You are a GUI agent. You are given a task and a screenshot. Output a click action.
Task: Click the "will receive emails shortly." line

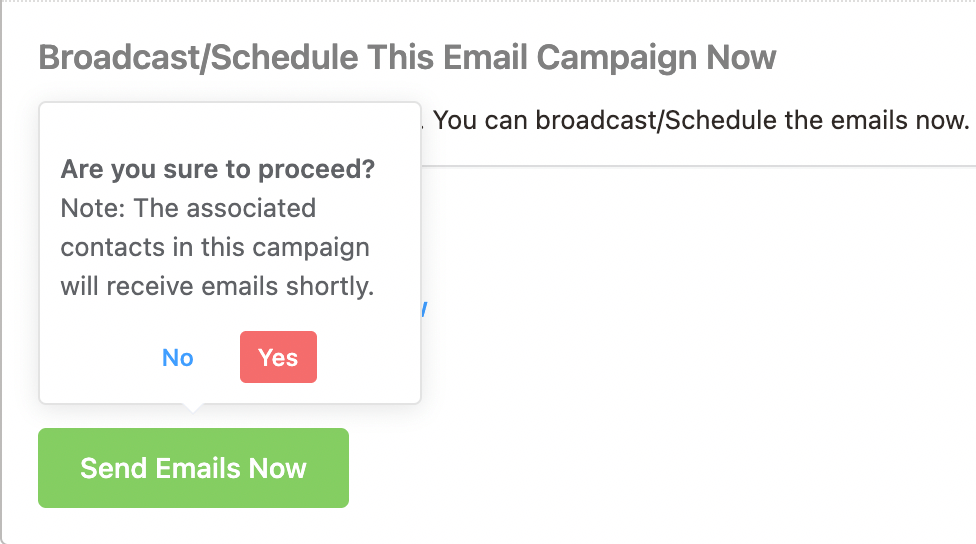217,286
